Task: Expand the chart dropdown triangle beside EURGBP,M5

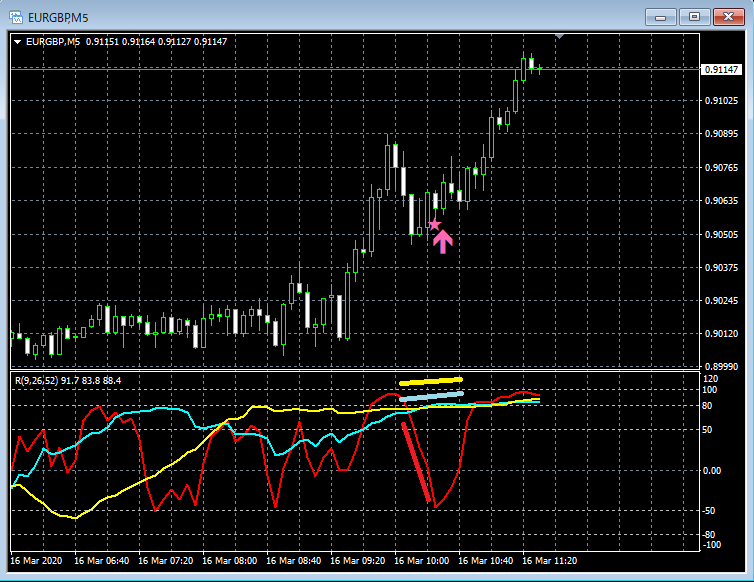Action: pyautogui.click(x=18, y=42)
